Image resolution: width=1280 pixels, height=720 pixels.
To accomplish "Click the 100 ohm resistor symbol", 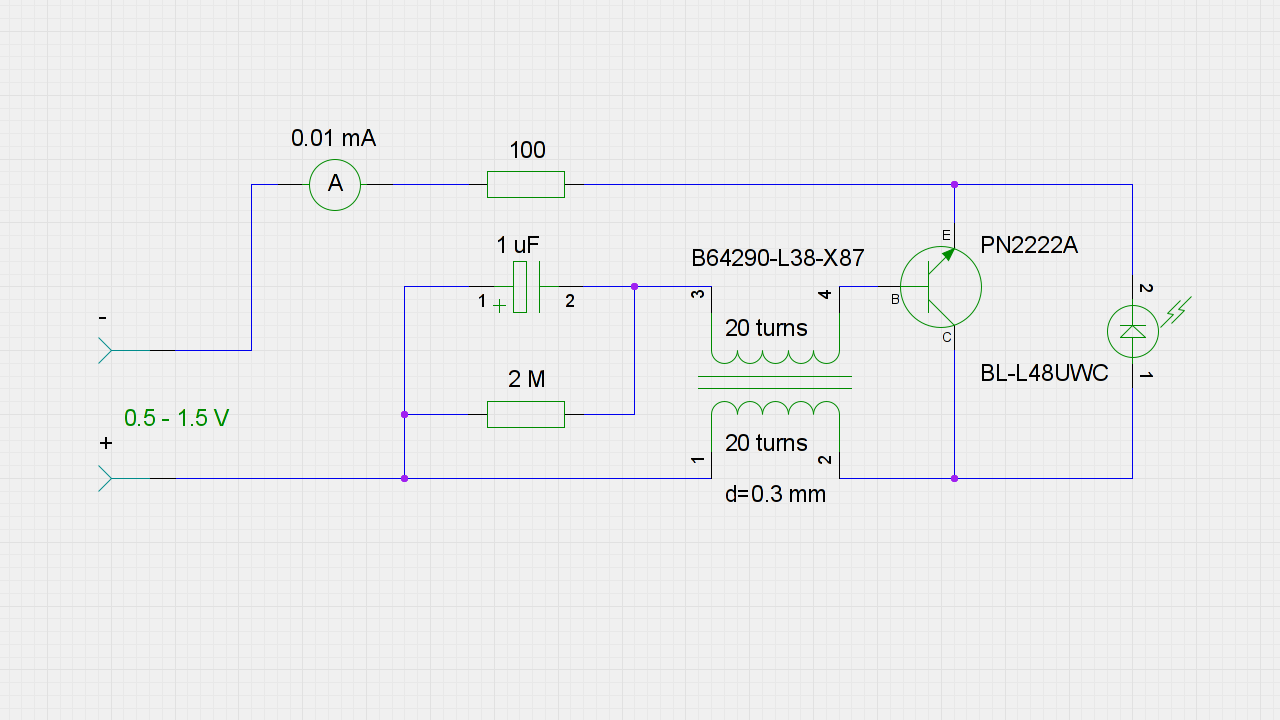I will 526,184.
